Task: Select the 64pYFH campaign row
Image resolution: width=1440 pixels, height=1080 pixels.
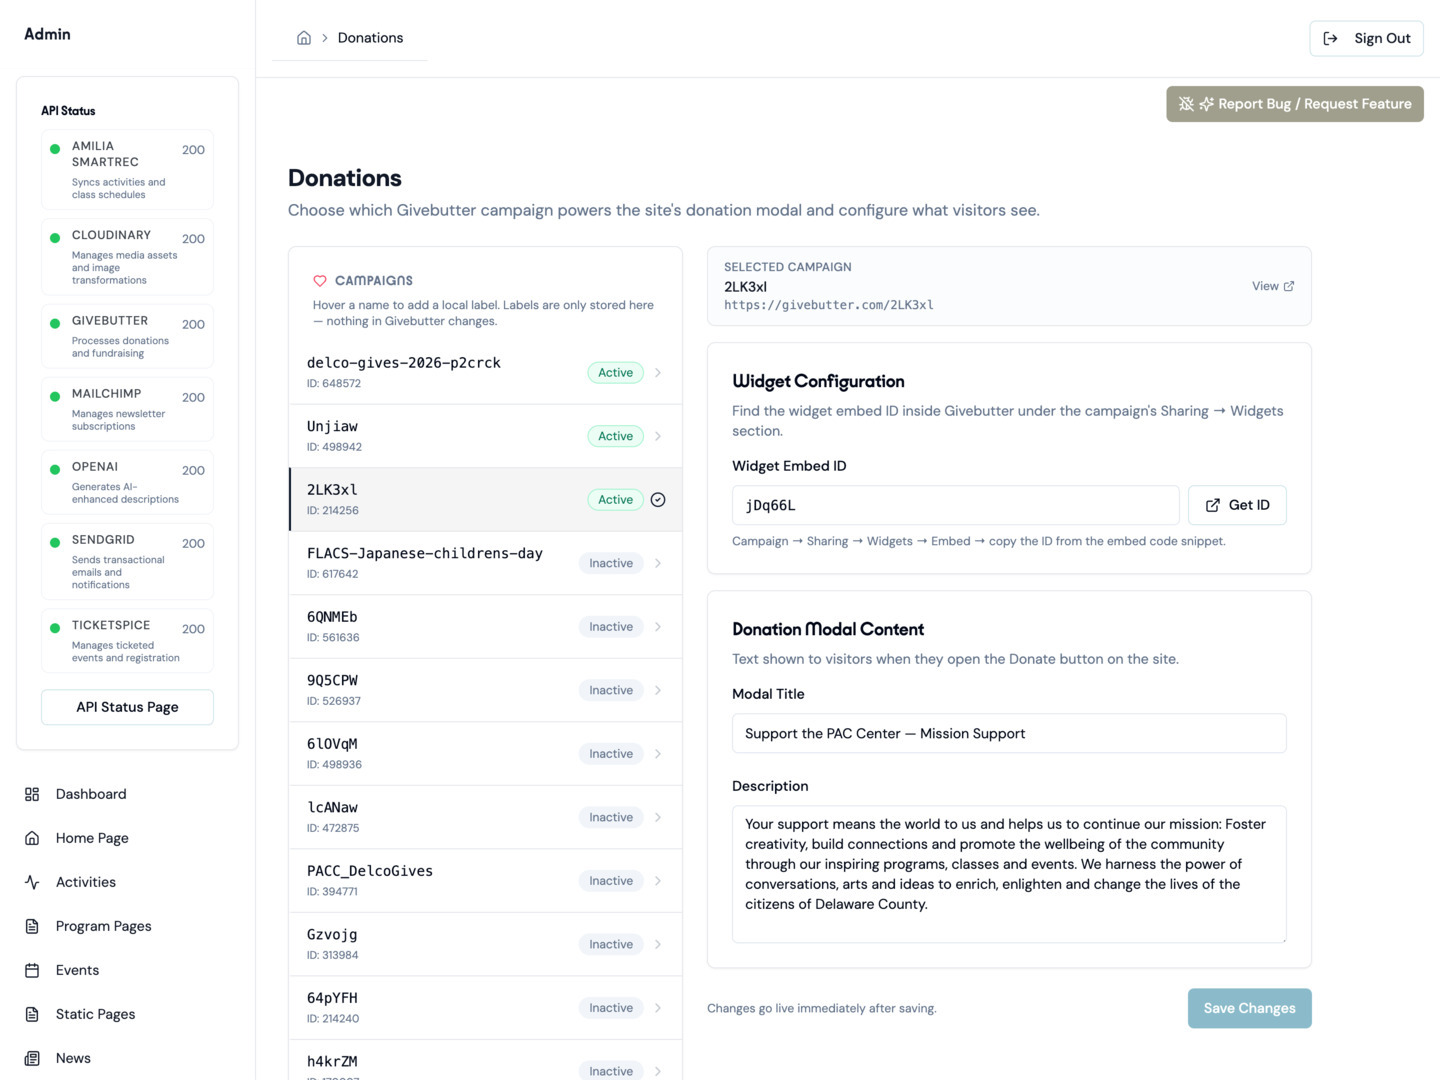Action: pyautogui.click(x=485, y=1008)
